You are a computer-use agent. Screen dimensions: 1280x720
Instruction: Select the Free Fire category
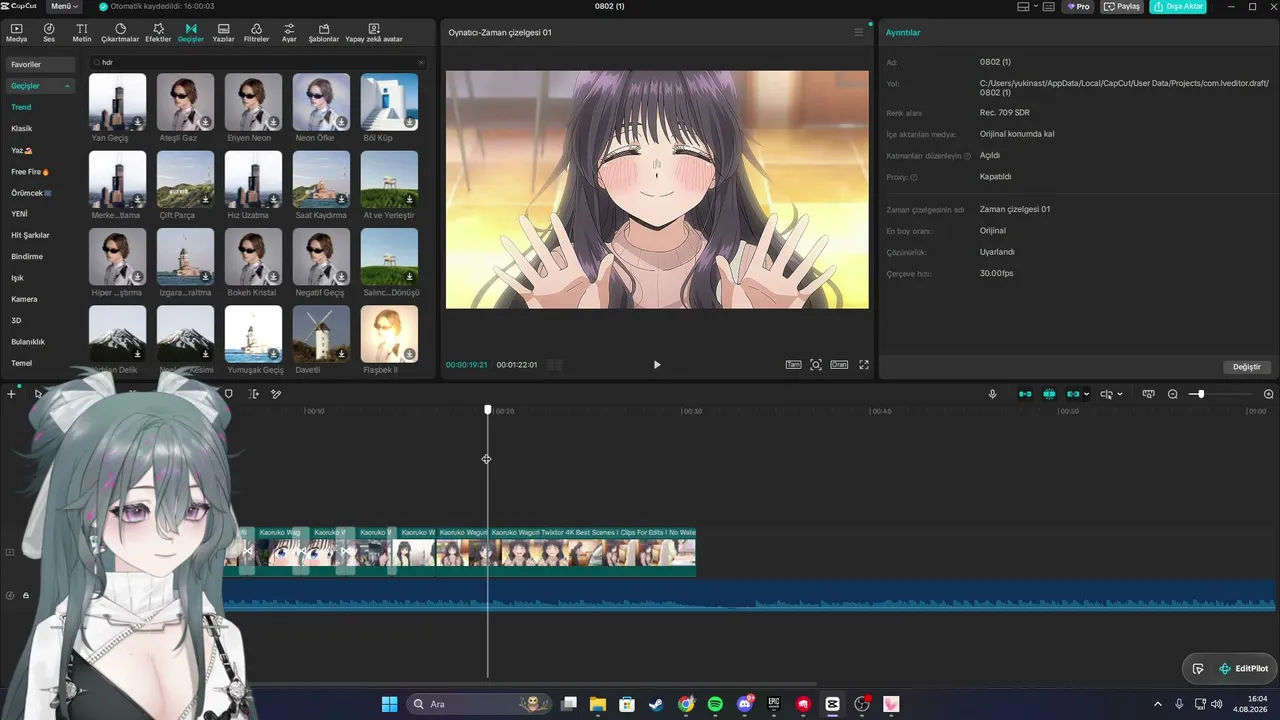30,172
